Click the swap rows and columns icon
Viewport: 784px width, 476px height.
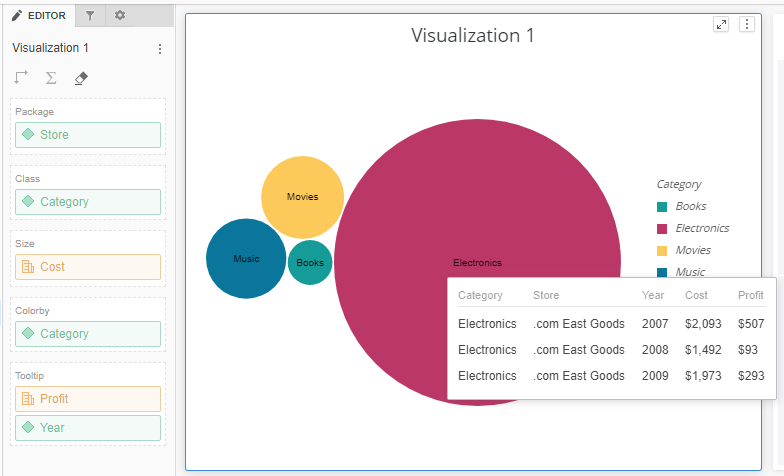[22, 78]
